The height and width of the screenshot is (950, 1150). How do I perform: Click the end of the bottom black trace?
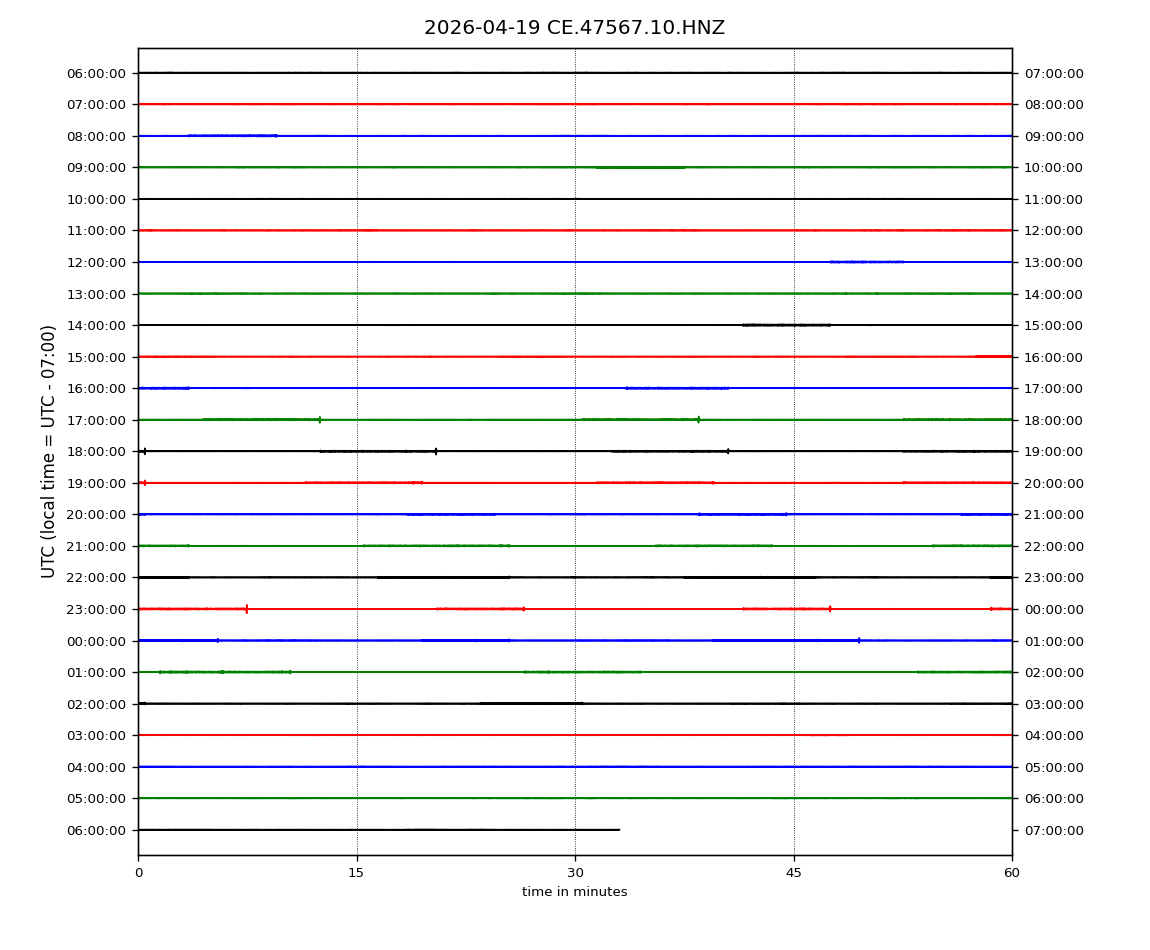pos(619,830)
